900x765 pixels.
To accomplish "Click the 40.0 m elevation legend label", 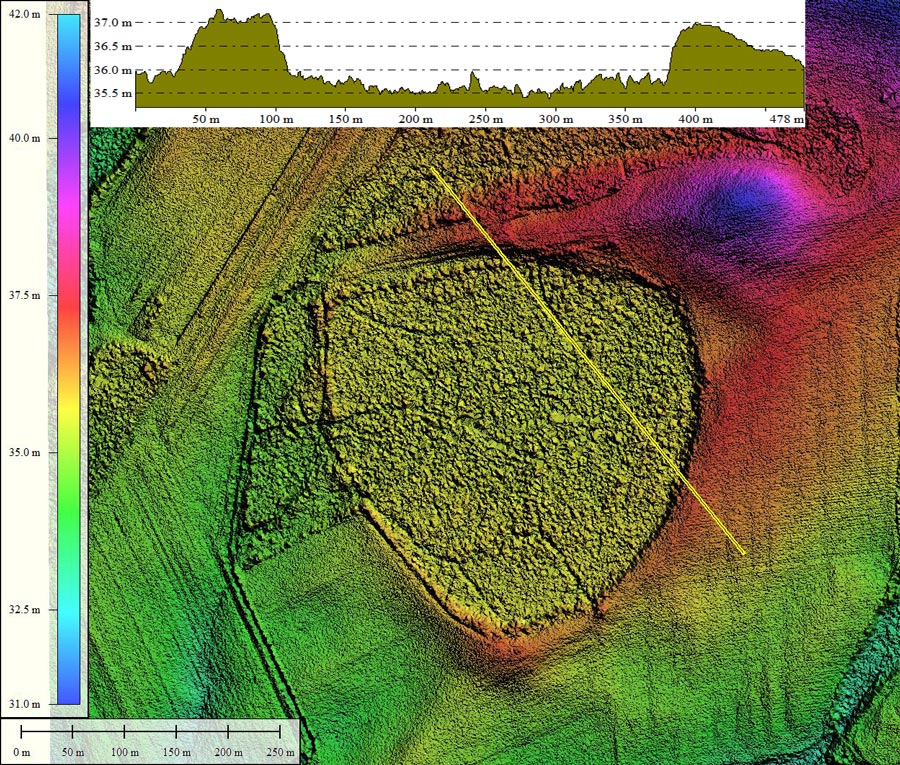I will pos(25,138).
